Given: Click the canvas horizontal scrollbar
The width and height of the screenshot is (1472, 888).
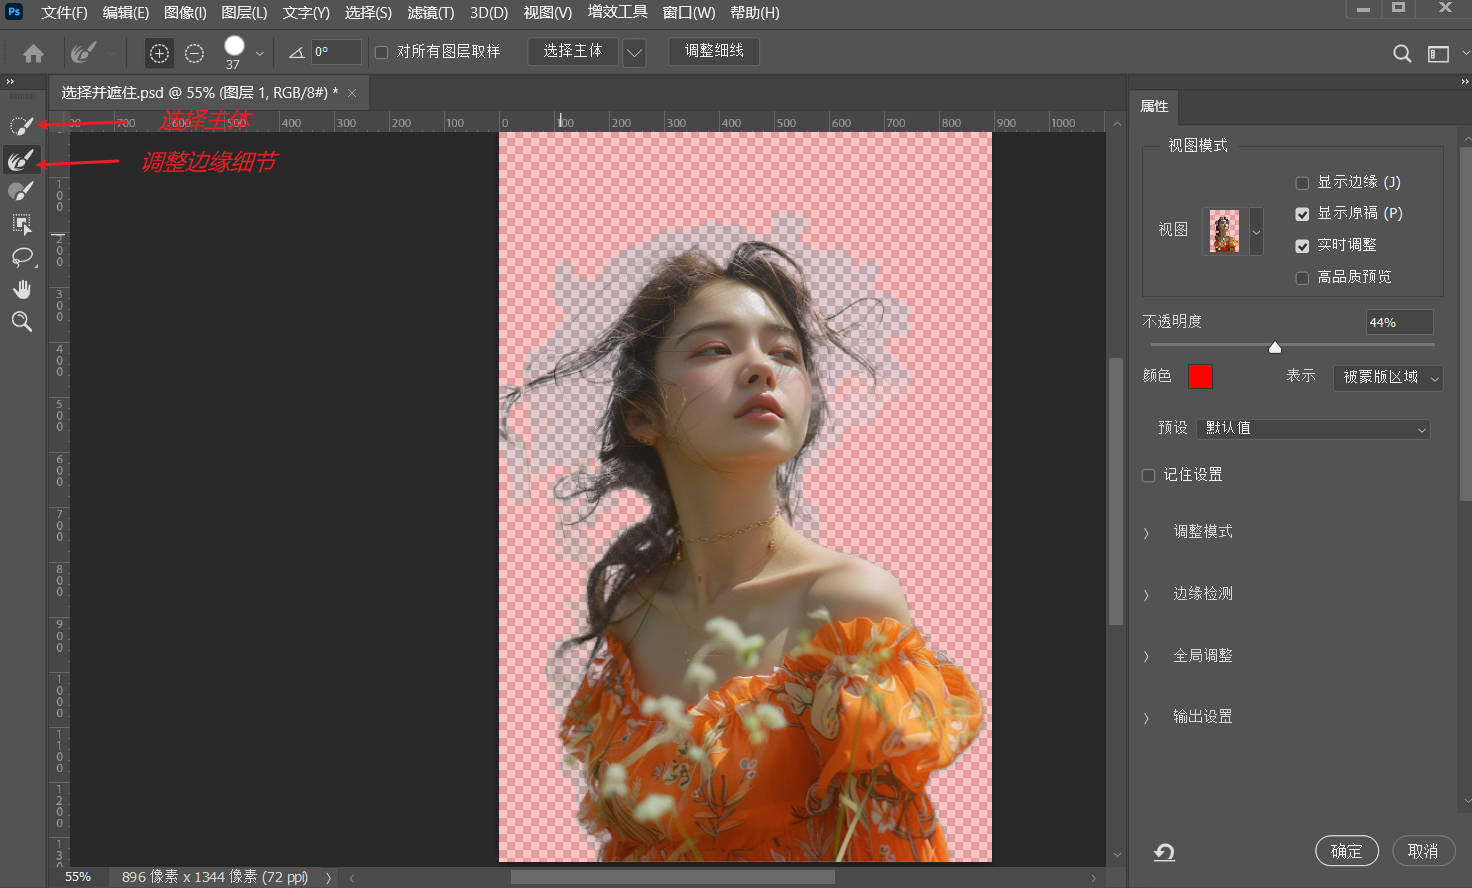Looking at the screenshot, I should (x=672, y=877).
